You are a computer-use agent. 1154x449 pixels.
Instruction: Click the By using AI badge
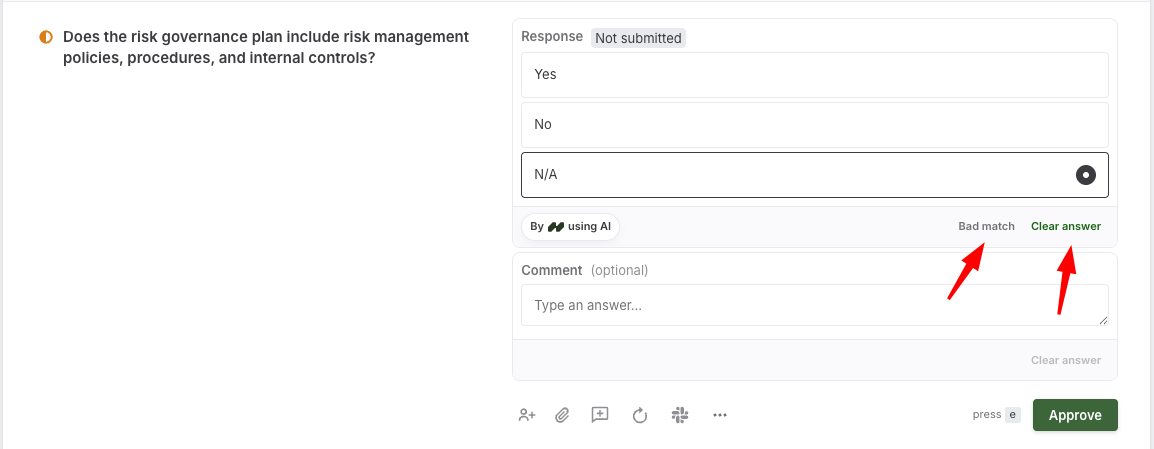(570, 227)
